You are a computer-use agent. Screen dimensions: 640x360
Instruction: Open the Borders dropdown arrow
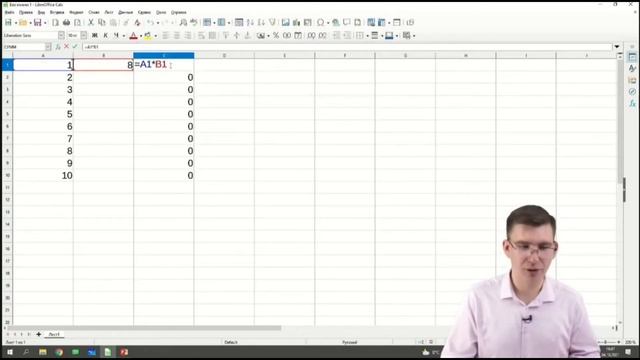tap(367, 36)
